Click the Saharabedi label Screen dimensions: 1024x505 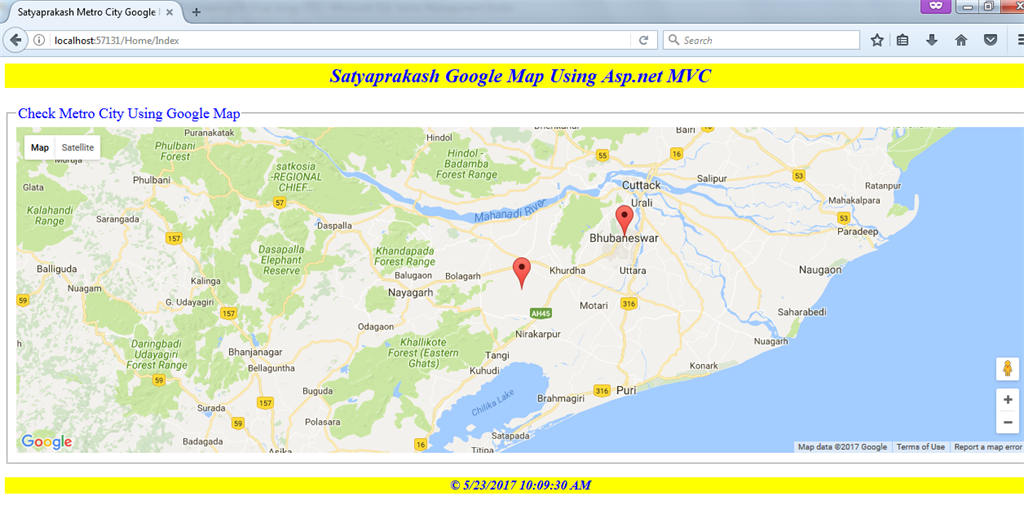point(803,313)
